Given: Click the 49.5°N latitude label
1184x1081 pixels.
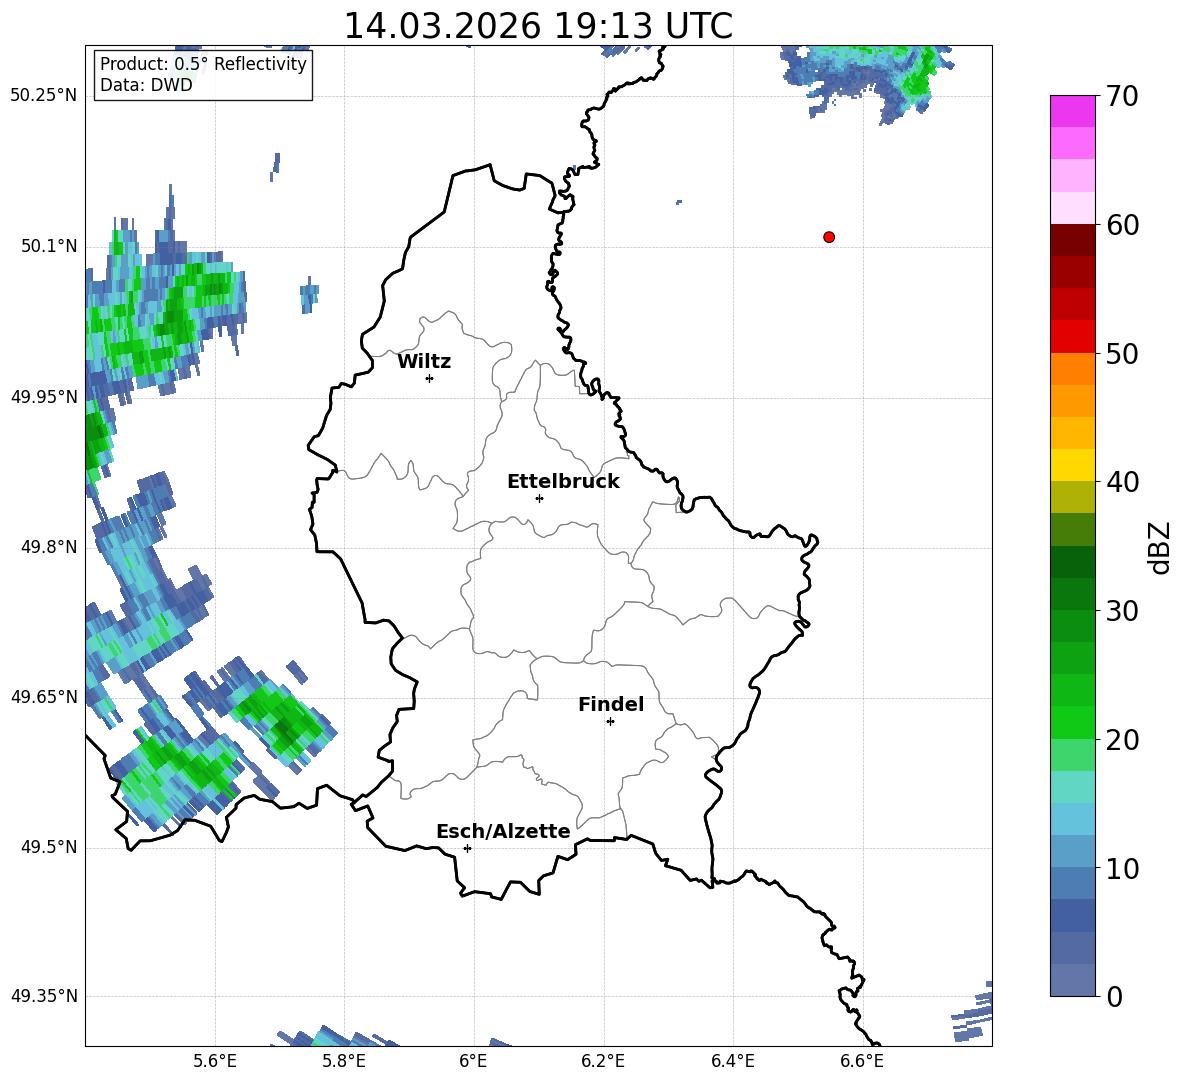Looking at the screenshot, I should click(x=49, y=847).
